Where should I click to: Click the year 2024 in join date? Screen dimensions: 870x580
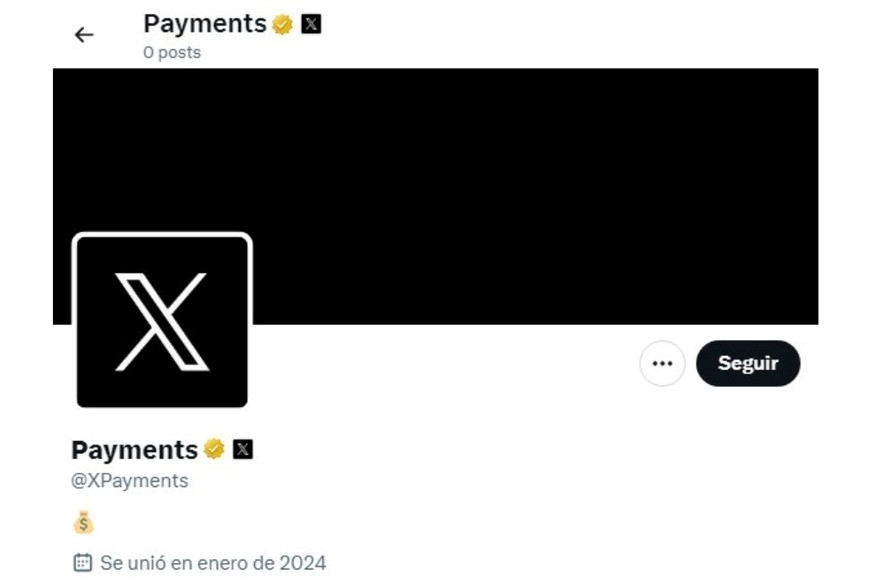(x=302, y=563)
